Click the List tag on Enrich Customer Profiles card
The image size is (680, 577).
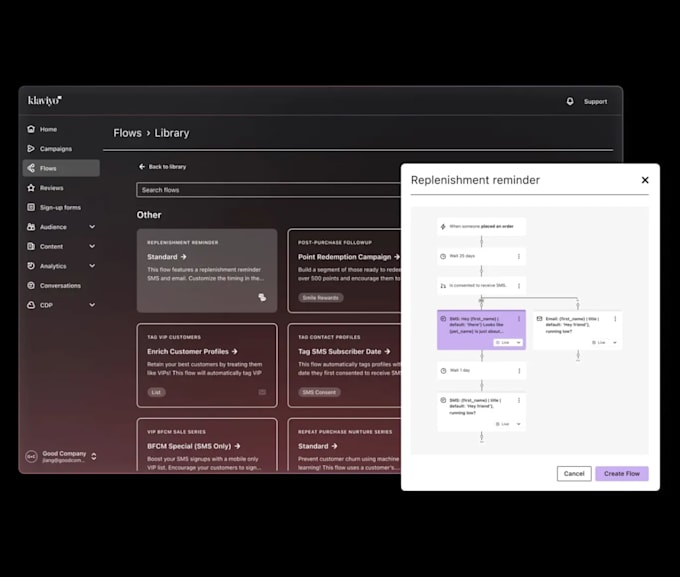point(156,392)
